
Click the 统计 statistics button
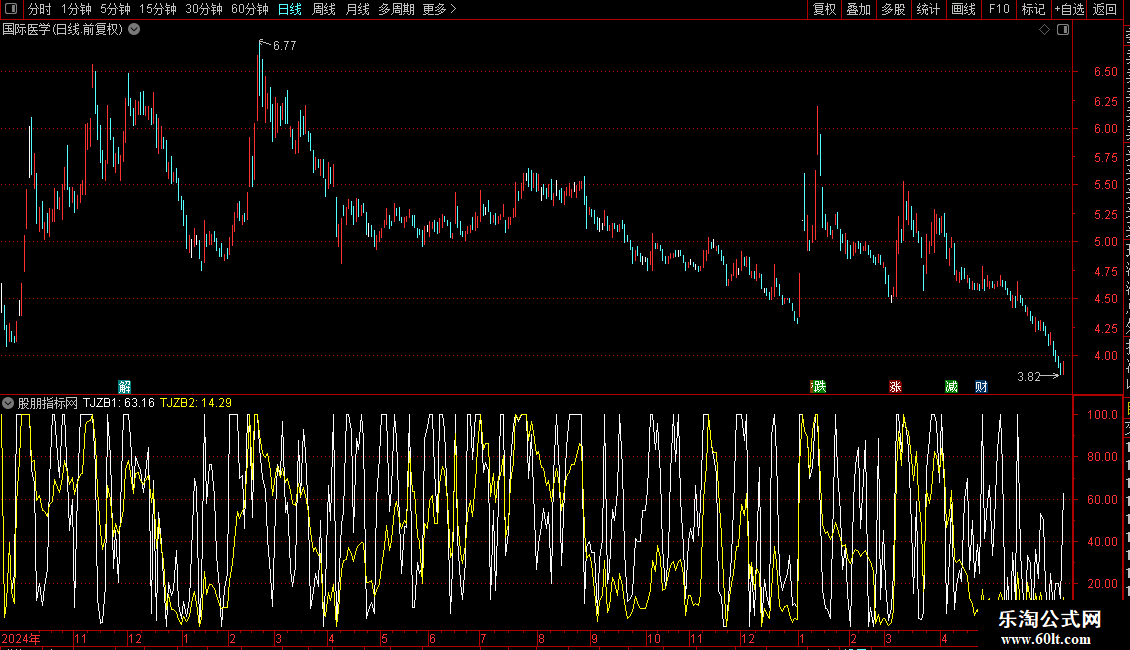(928, 9)
